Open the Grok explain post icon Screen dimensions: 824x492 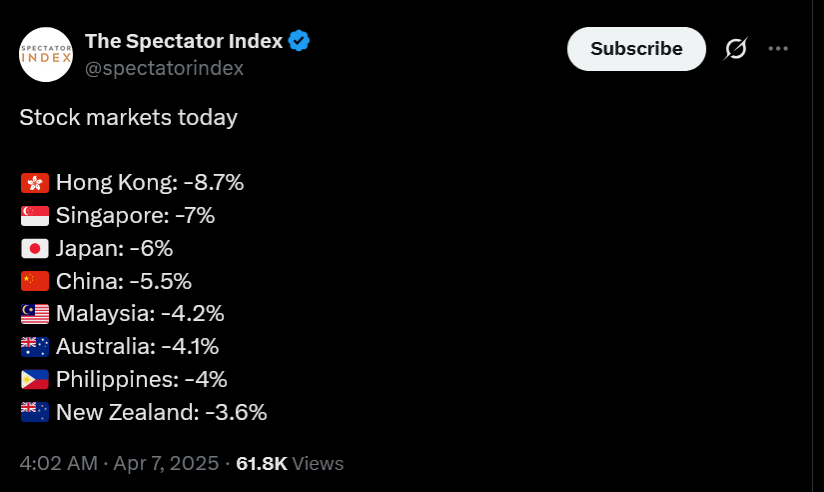click(735, 48)
